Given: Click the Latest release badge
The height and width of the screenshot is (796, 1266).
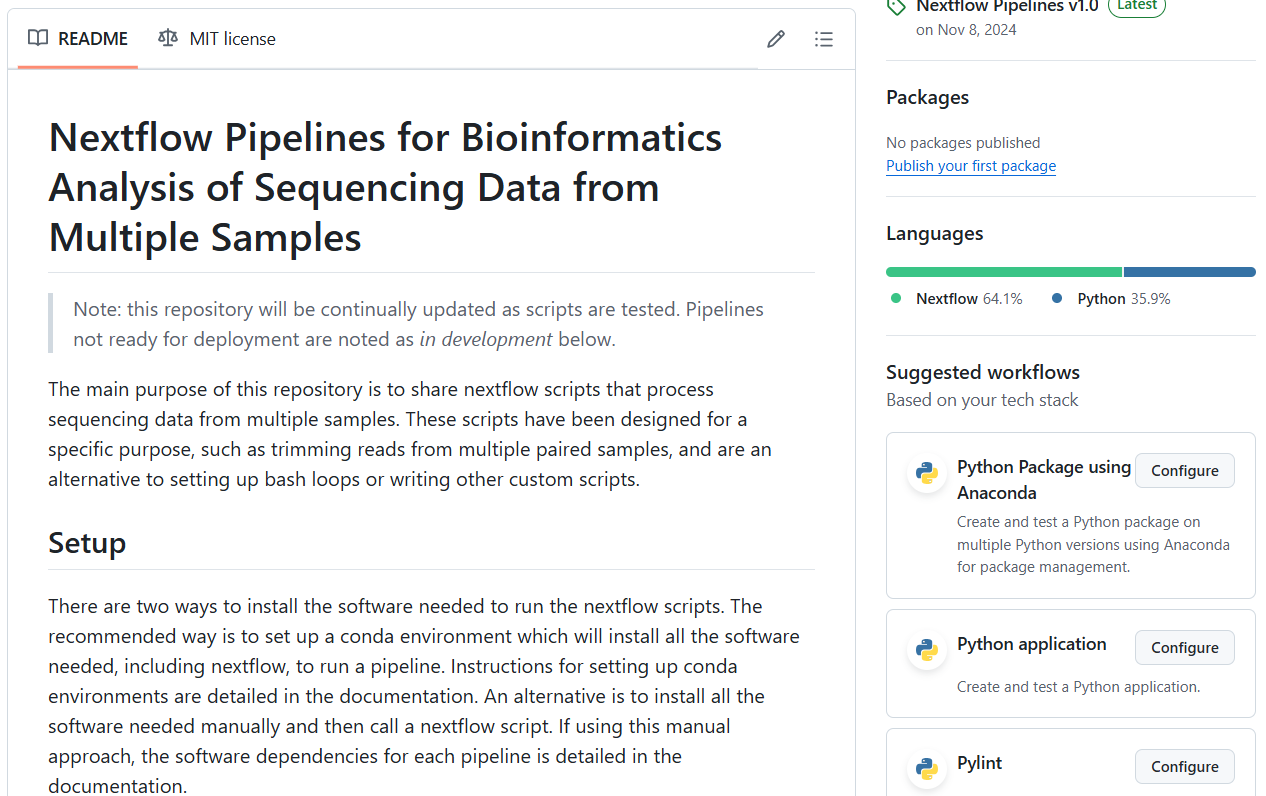Looking at the screenshot, I should (x=1137, y=5).
